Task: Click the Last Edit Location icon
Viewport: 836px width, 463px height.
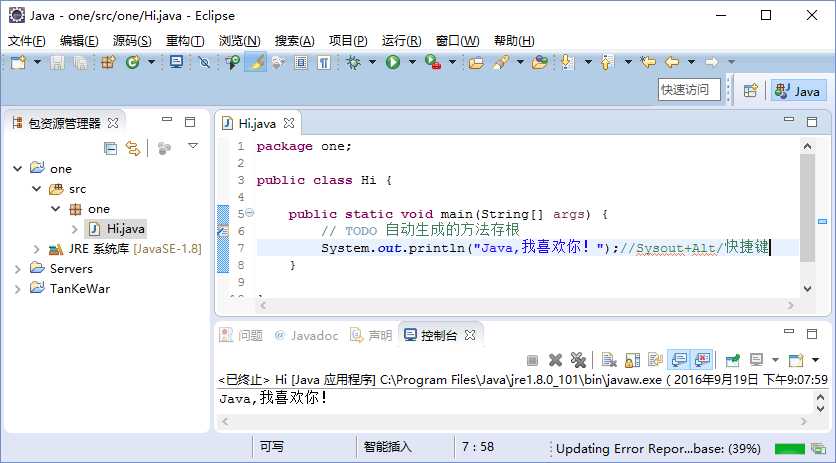Action: click(x=648, y=62)
